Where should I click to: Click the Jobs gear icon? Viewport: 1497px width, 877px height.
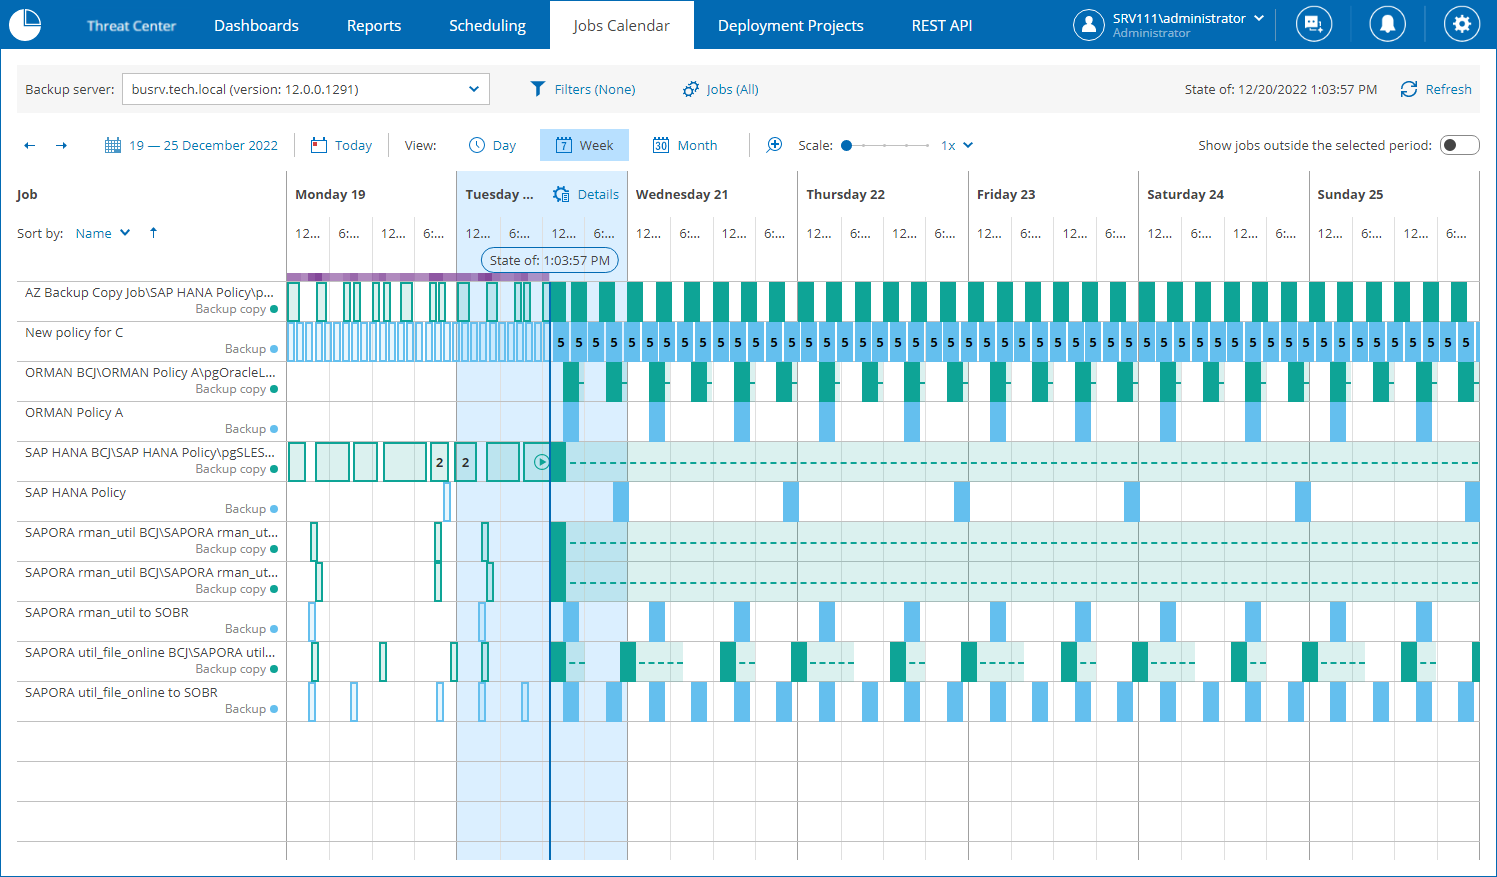[x=691, y=89]
